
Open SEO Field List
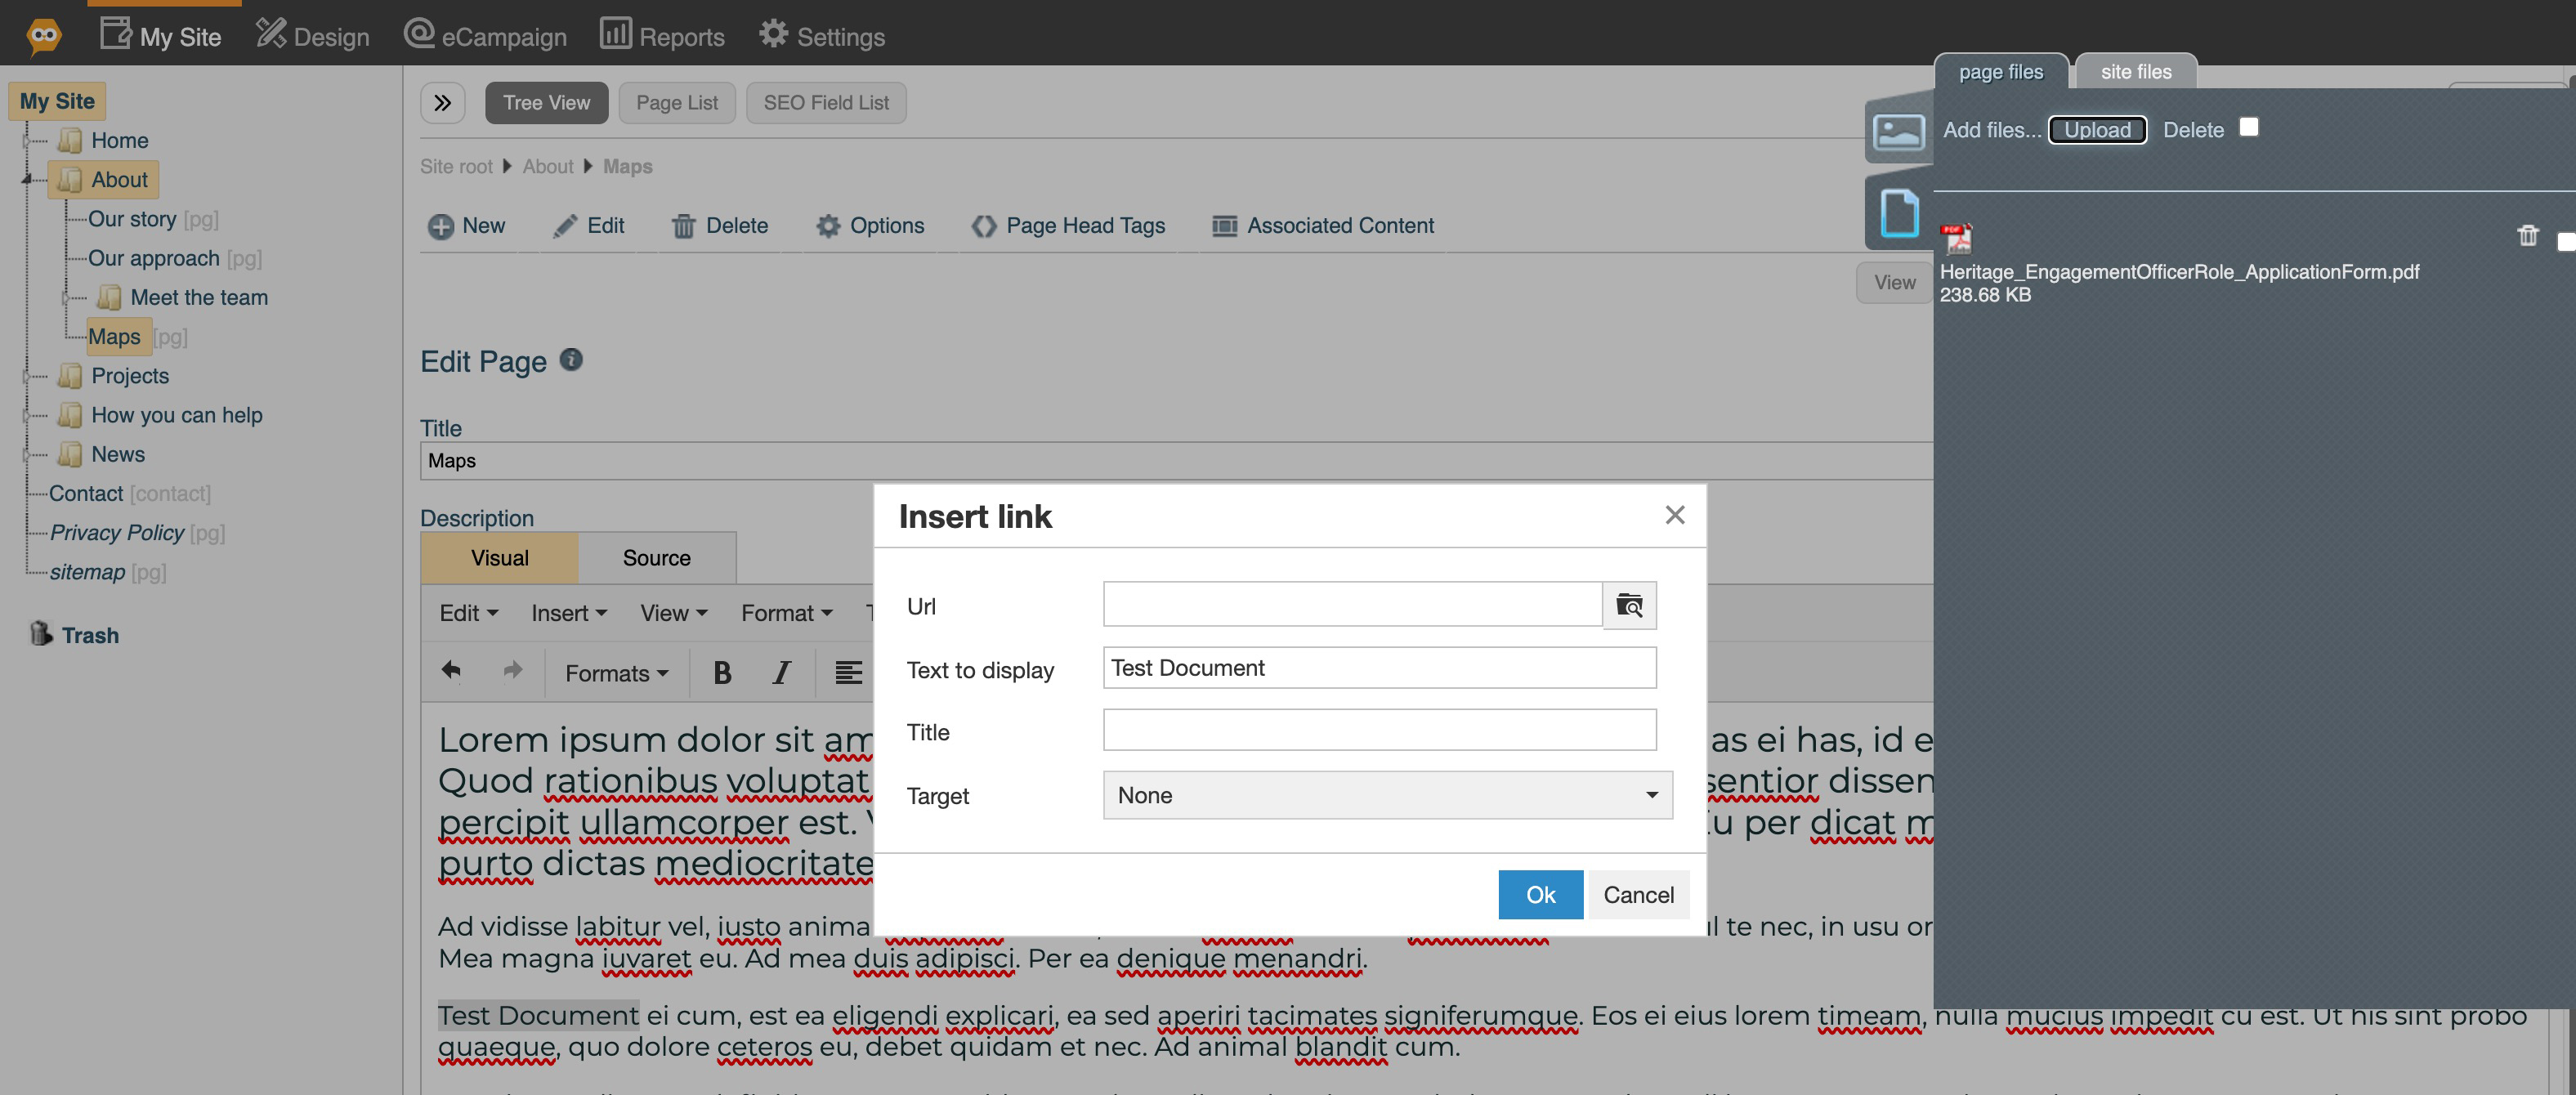826,103
